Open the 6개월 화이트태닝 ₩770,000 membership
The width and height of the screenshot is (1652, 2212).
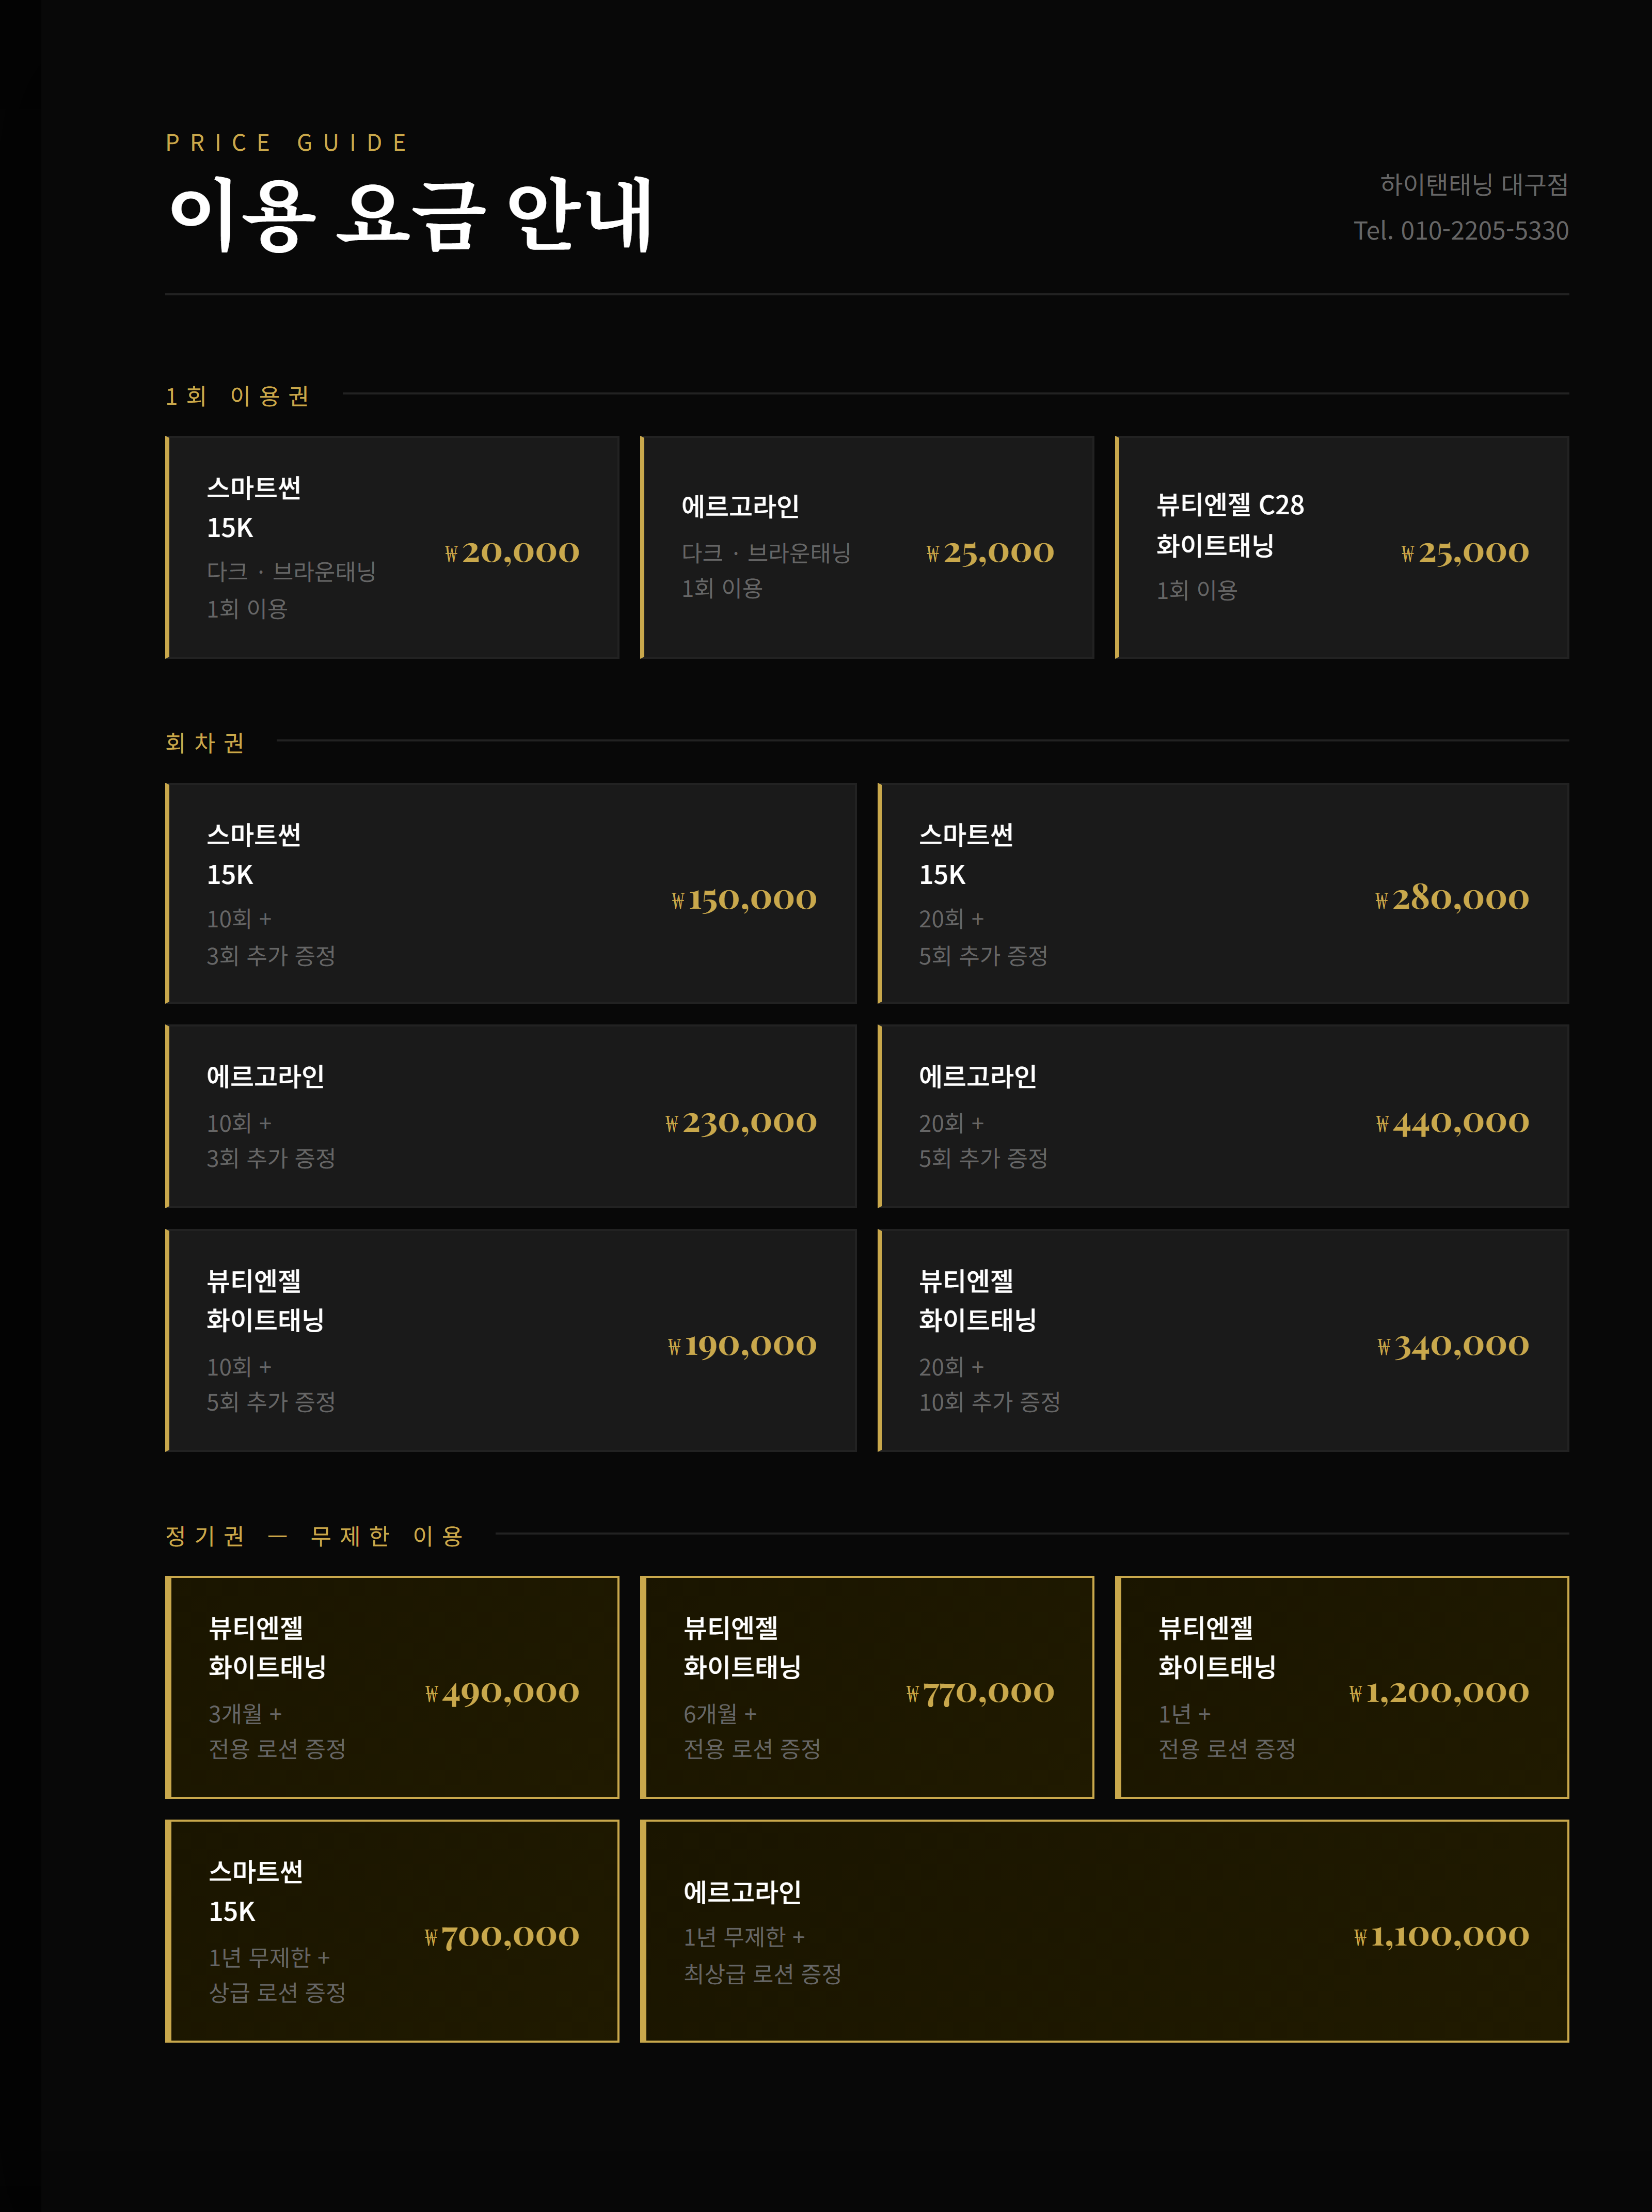tap(867, 1687)
